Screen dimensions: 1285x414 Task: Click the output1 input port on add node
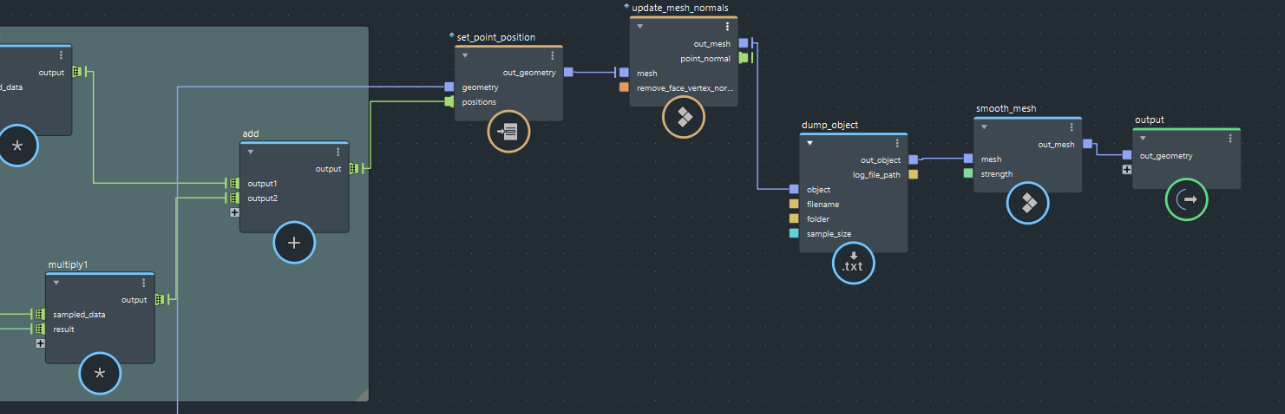point(234,183)
